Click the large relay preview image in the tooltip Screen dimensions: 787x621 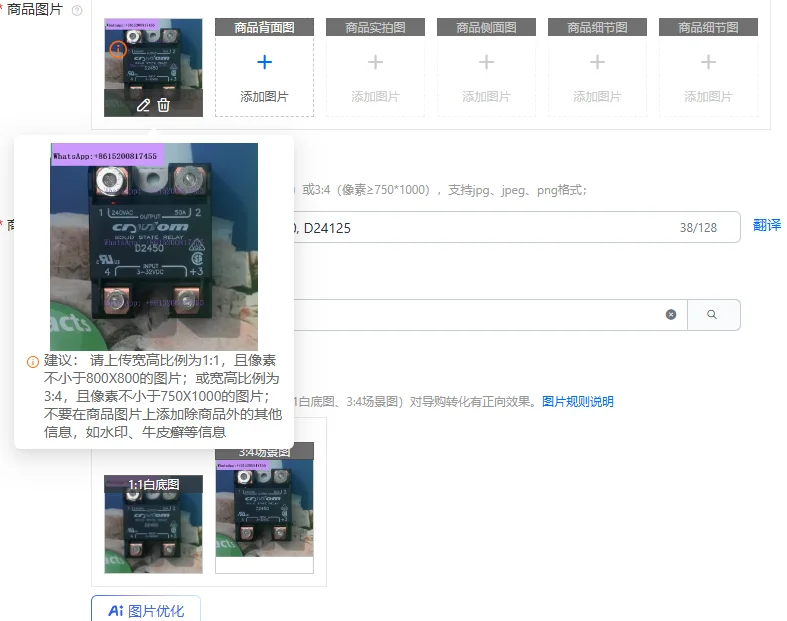click(x=154, y=246)
